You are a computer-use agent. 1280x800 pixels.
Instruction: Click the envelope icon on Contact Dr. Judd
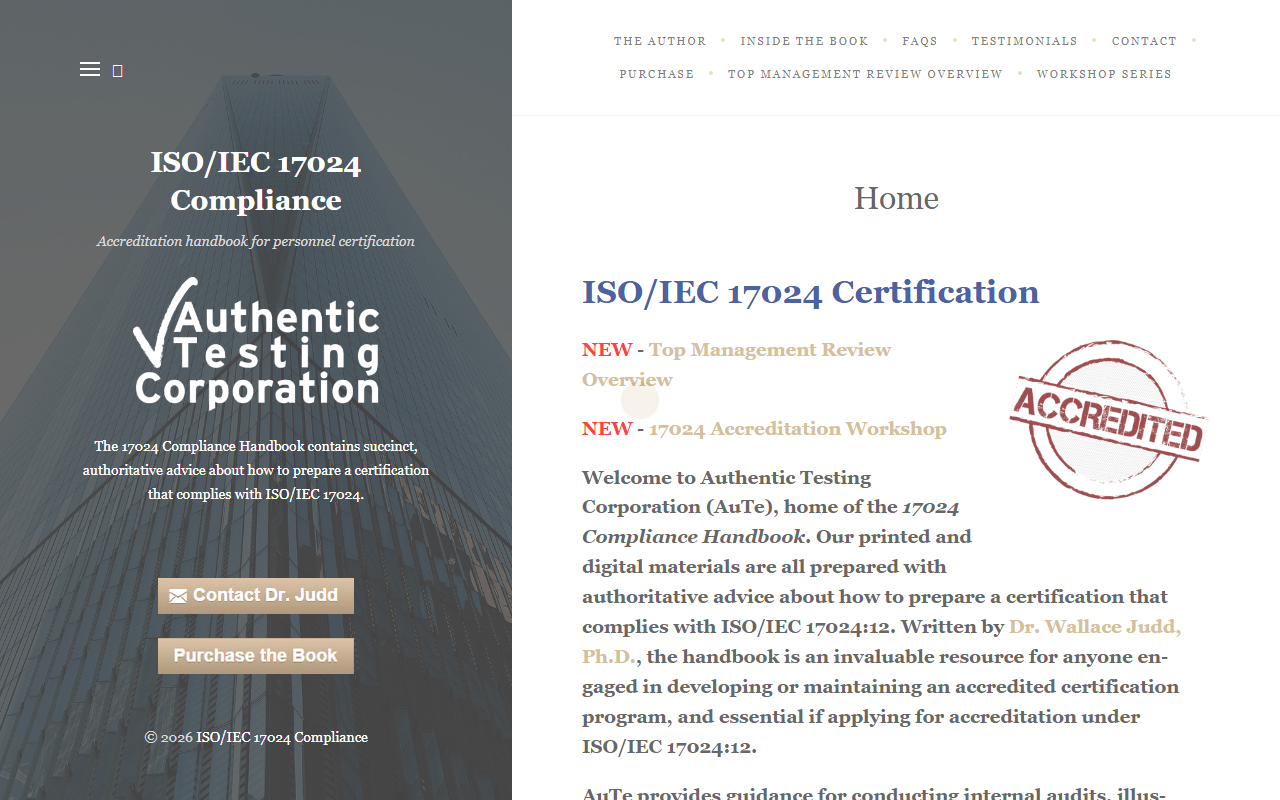coord(178,596)
